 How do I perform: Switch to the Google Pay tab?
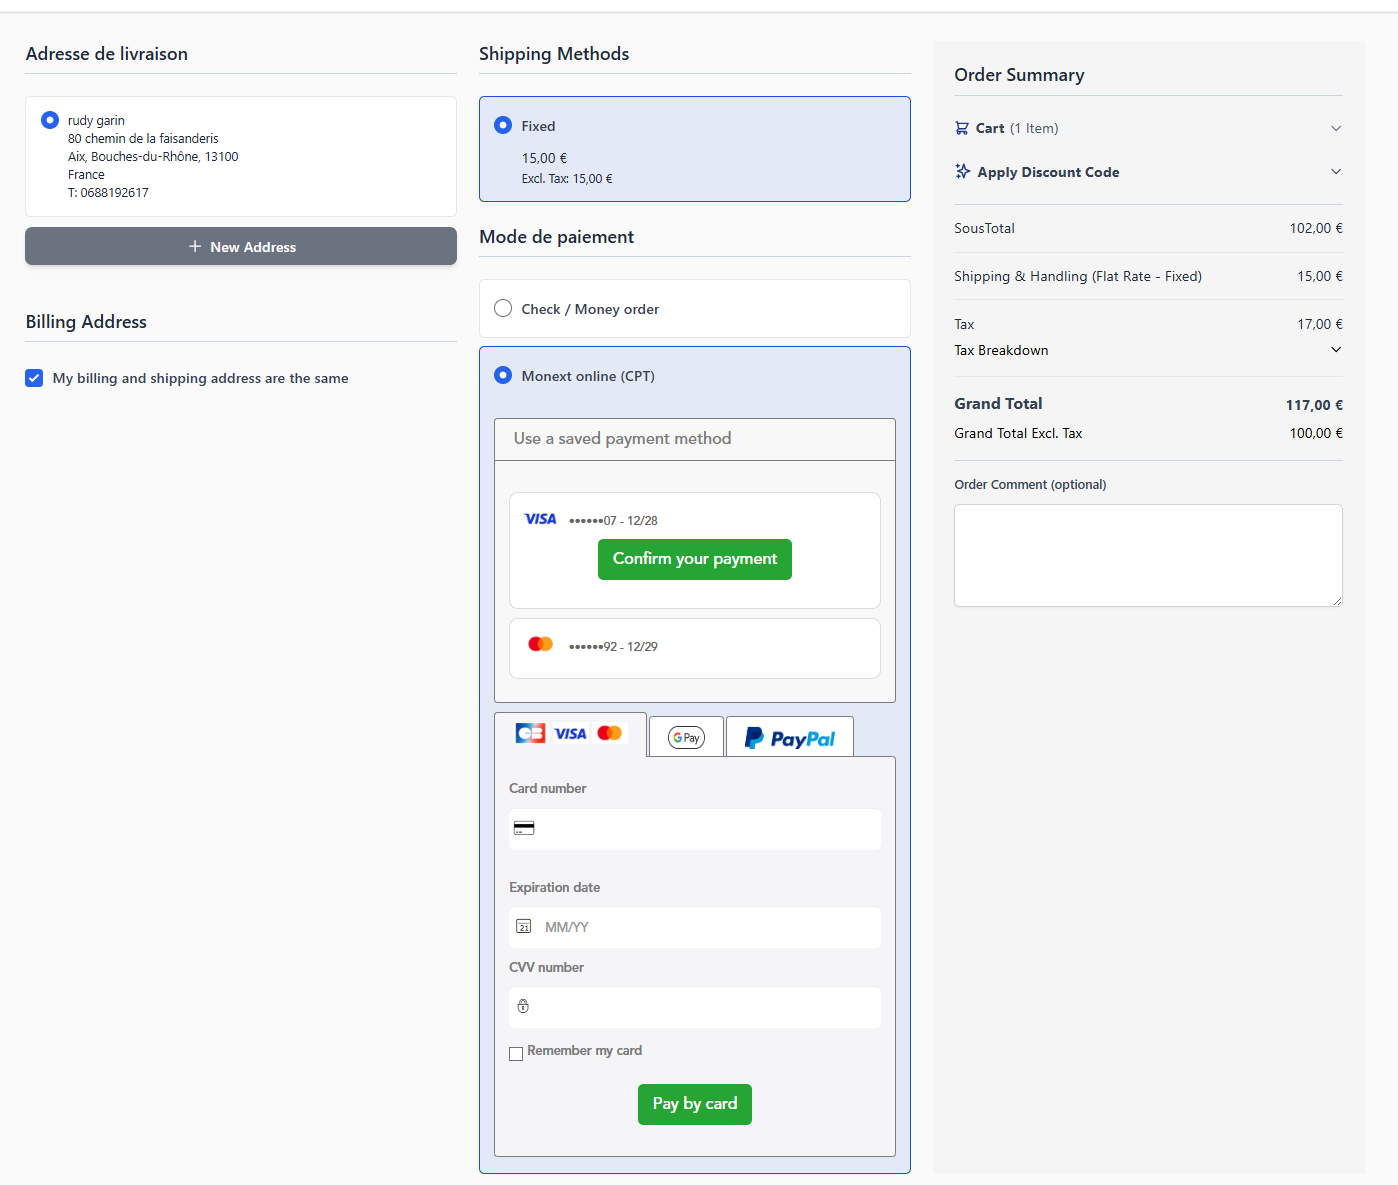pos(686,738)
